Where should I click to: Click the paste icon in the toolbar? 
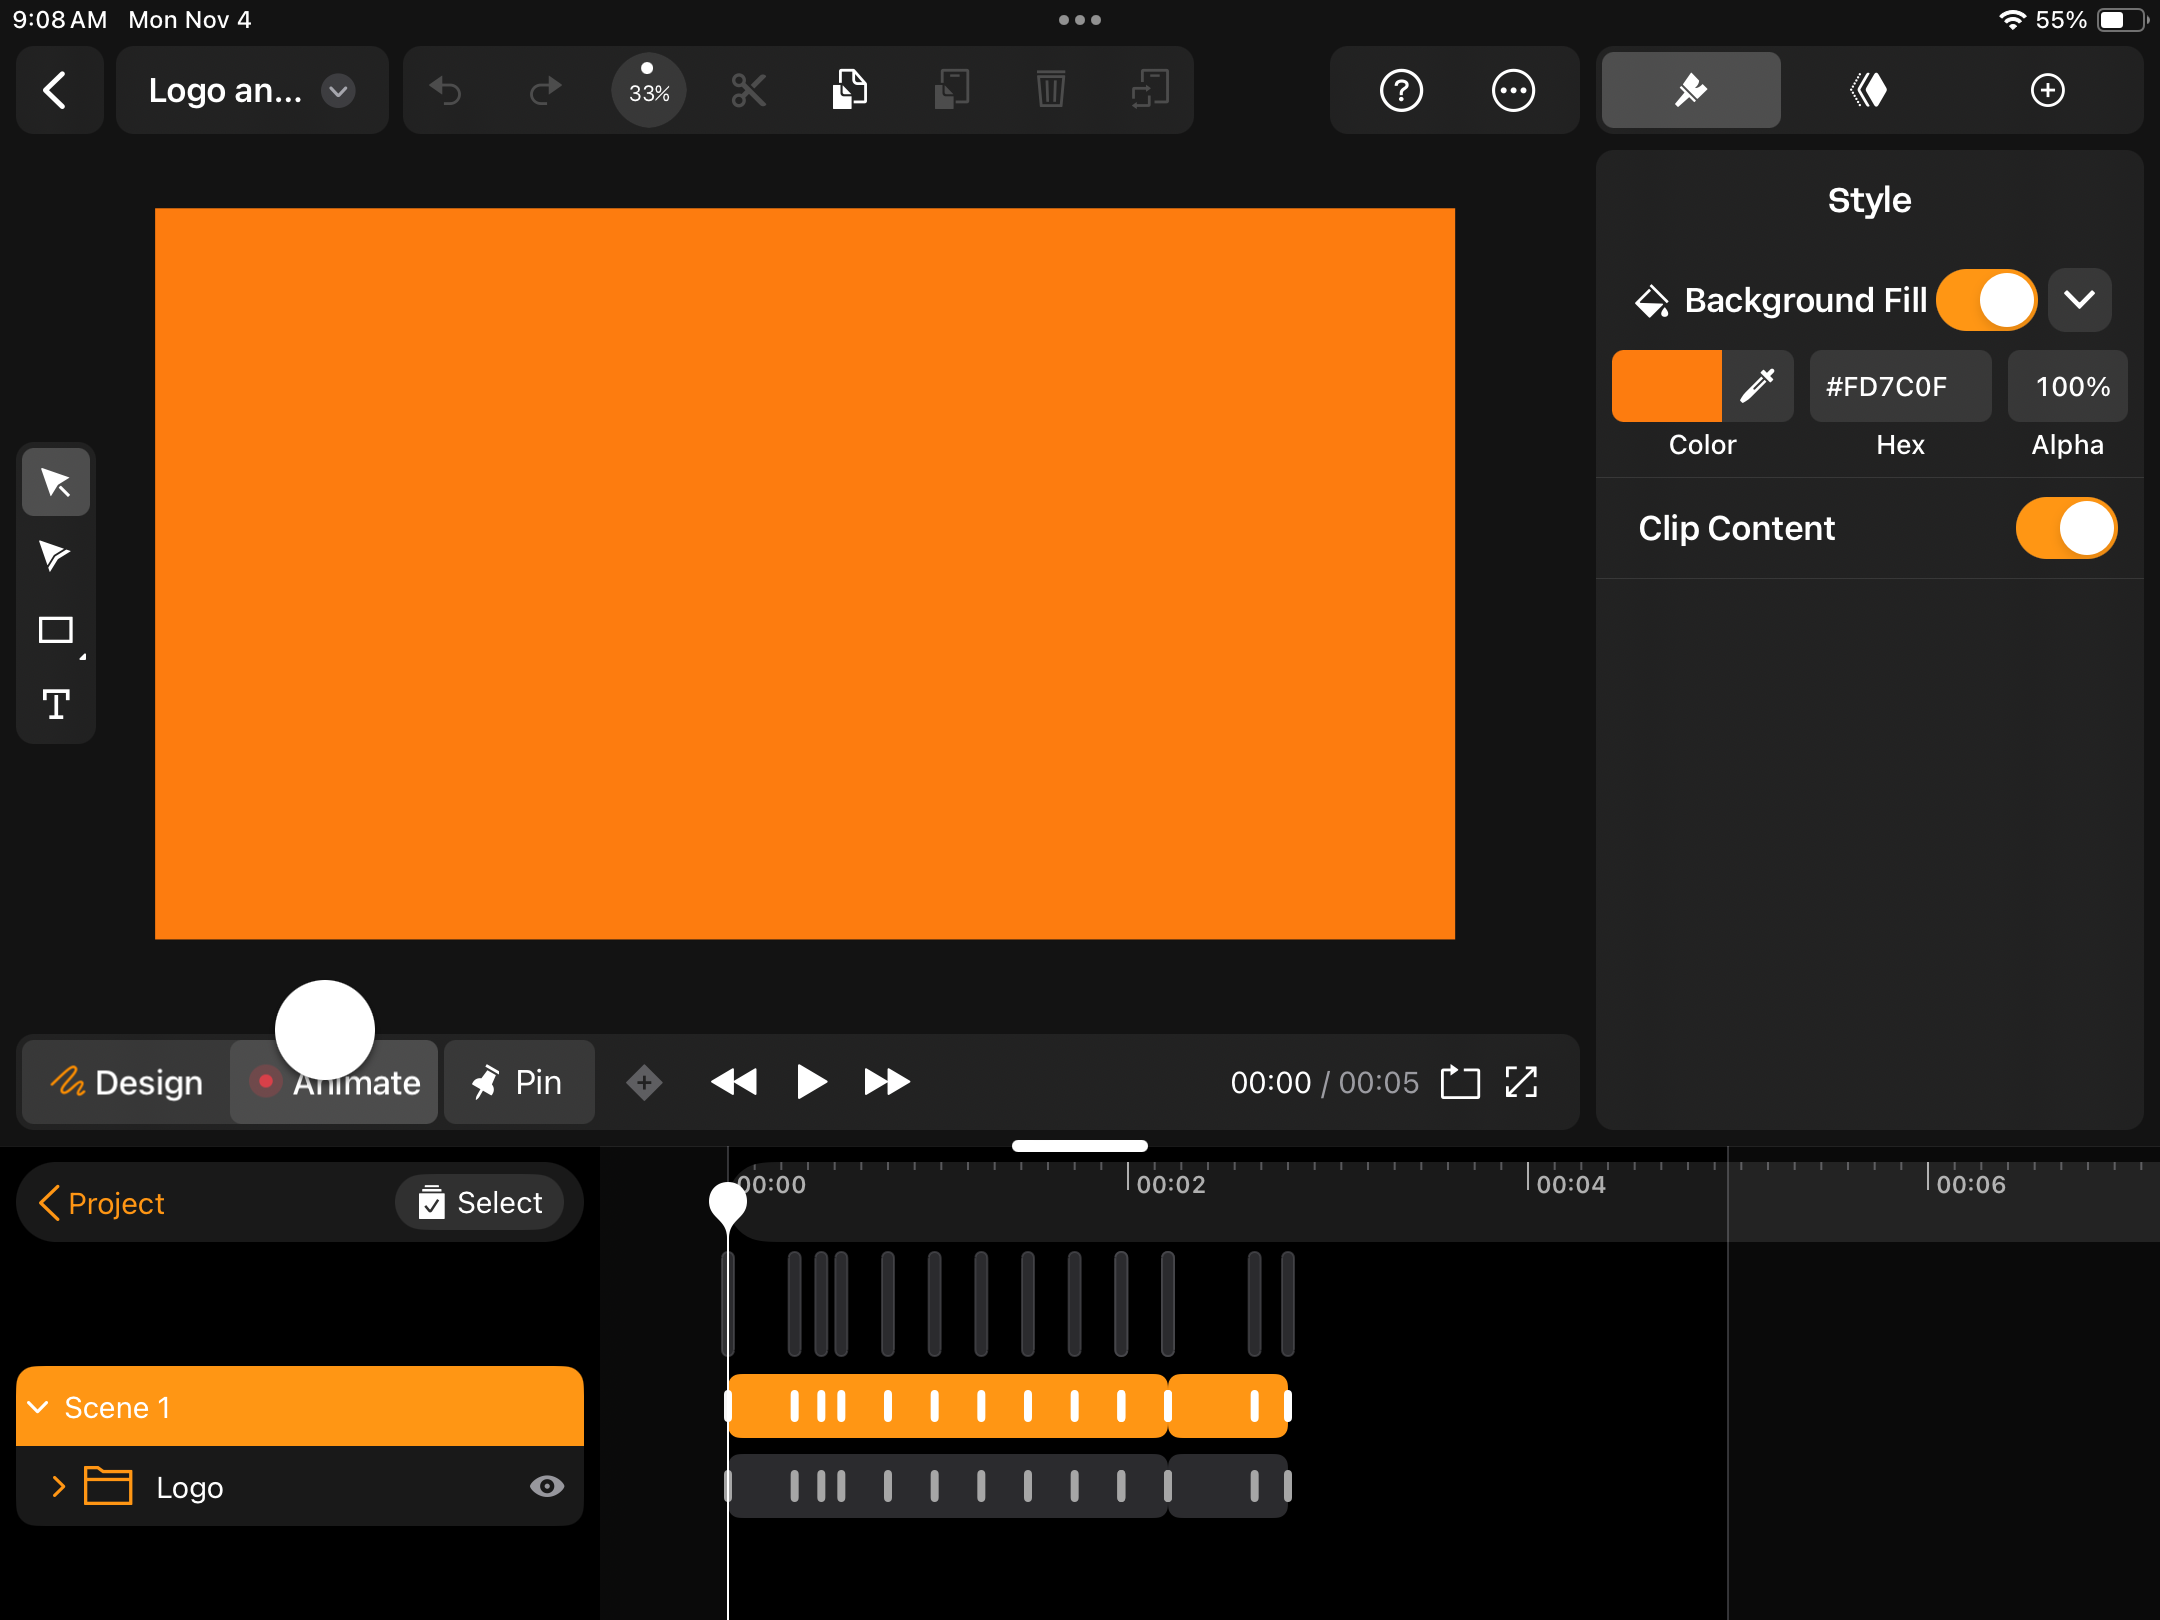click(951, 90)
